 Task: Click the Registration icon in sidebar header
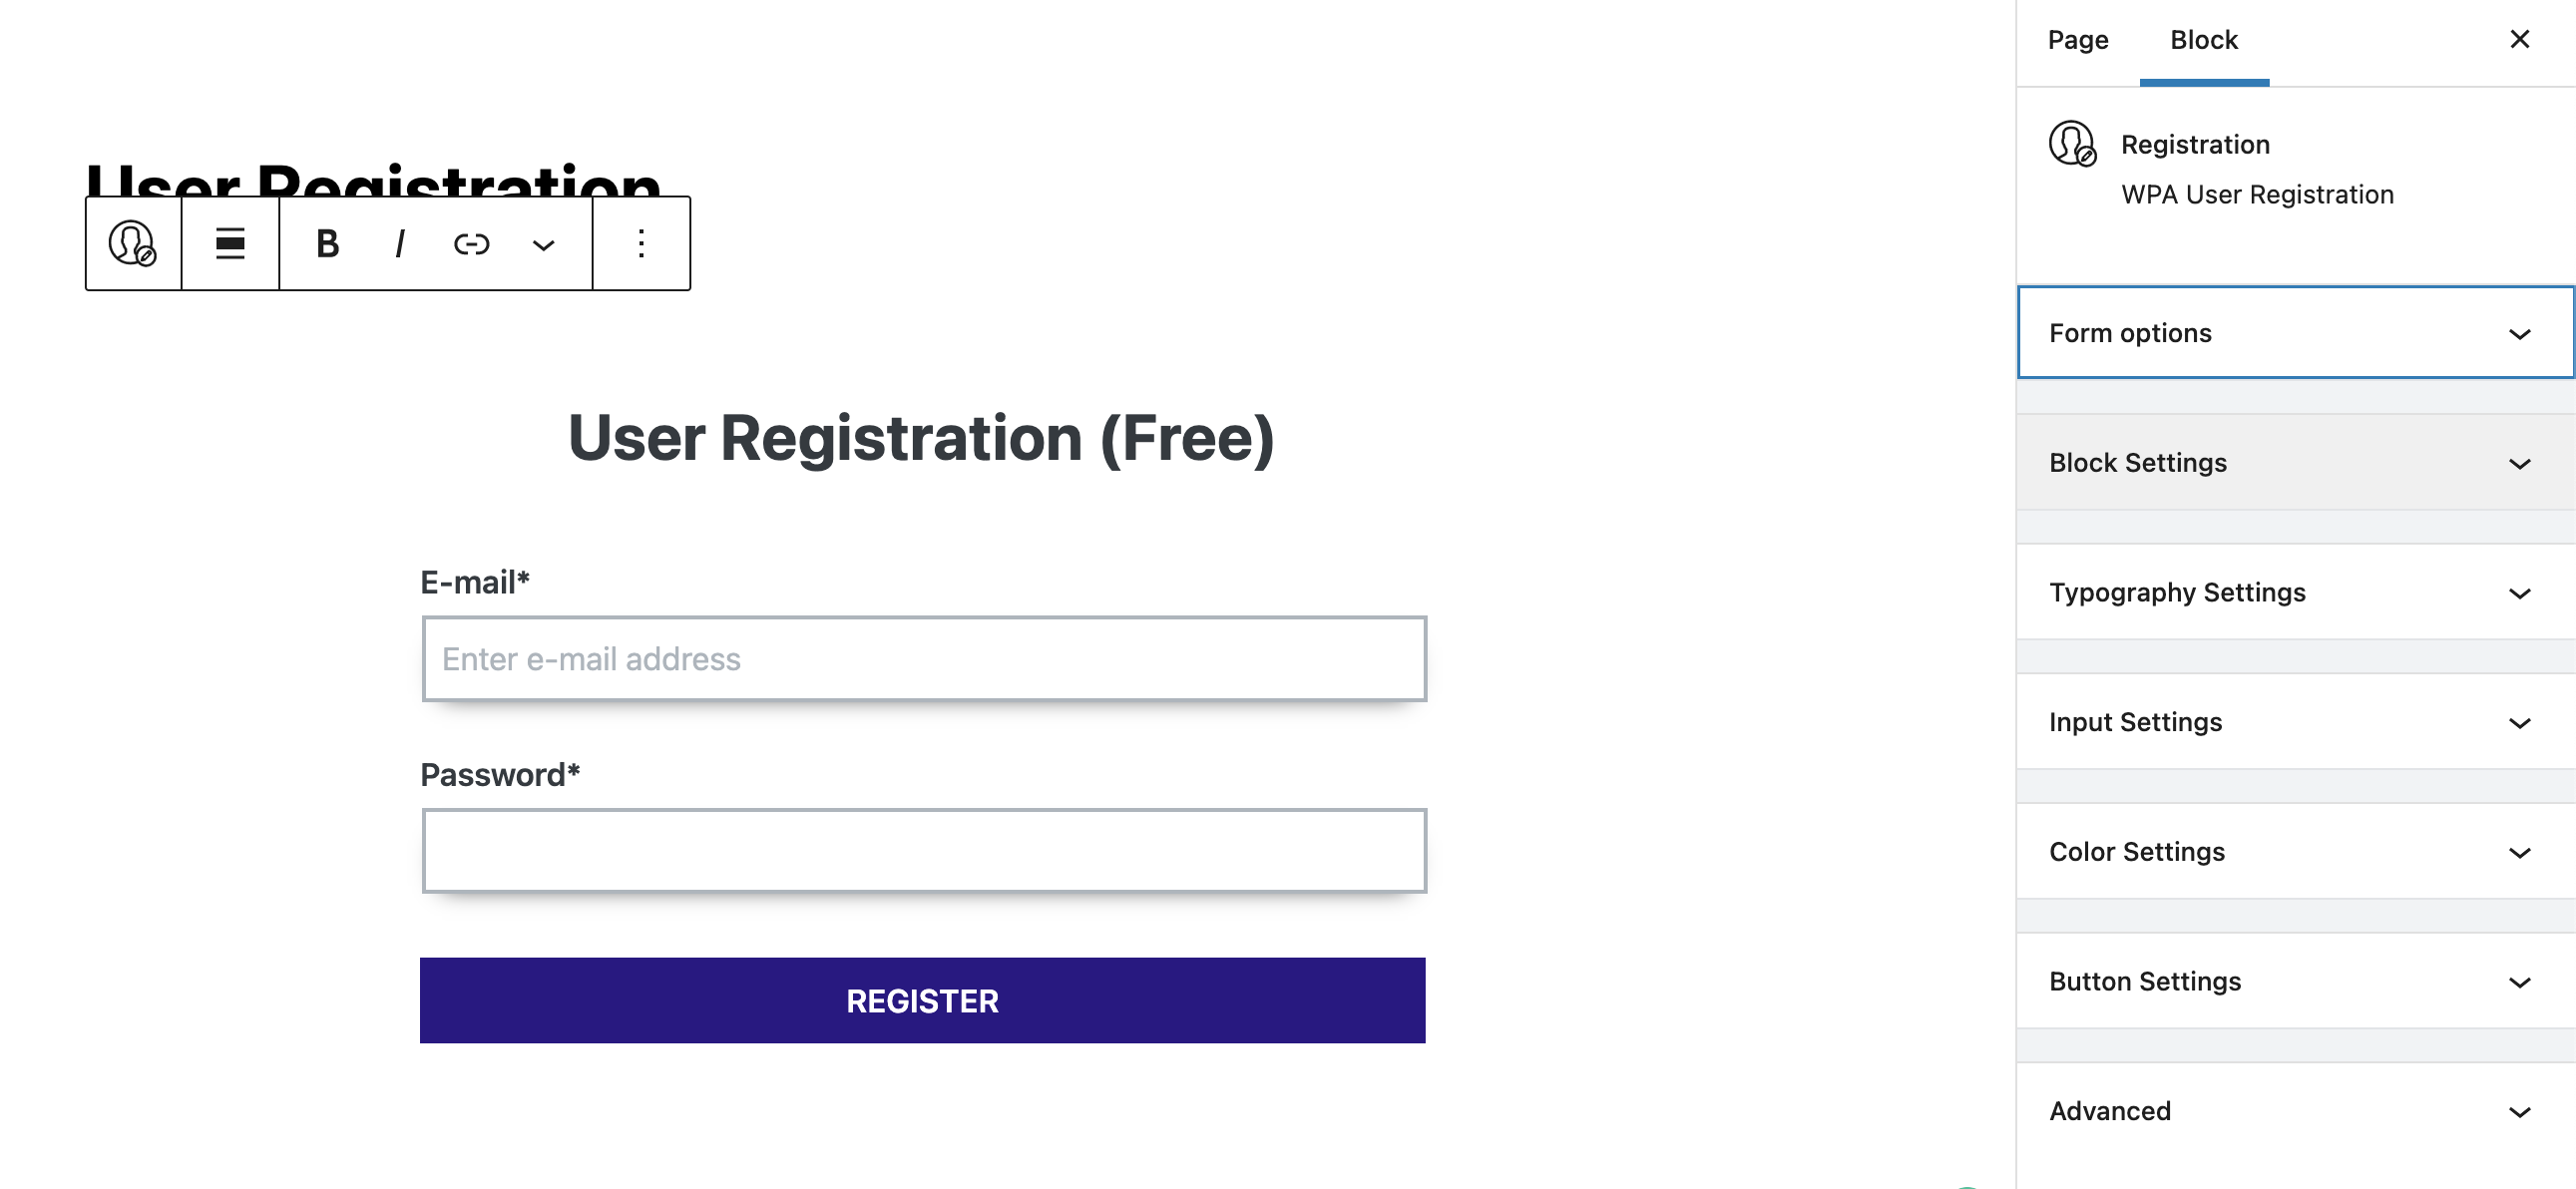[2072, 144]
